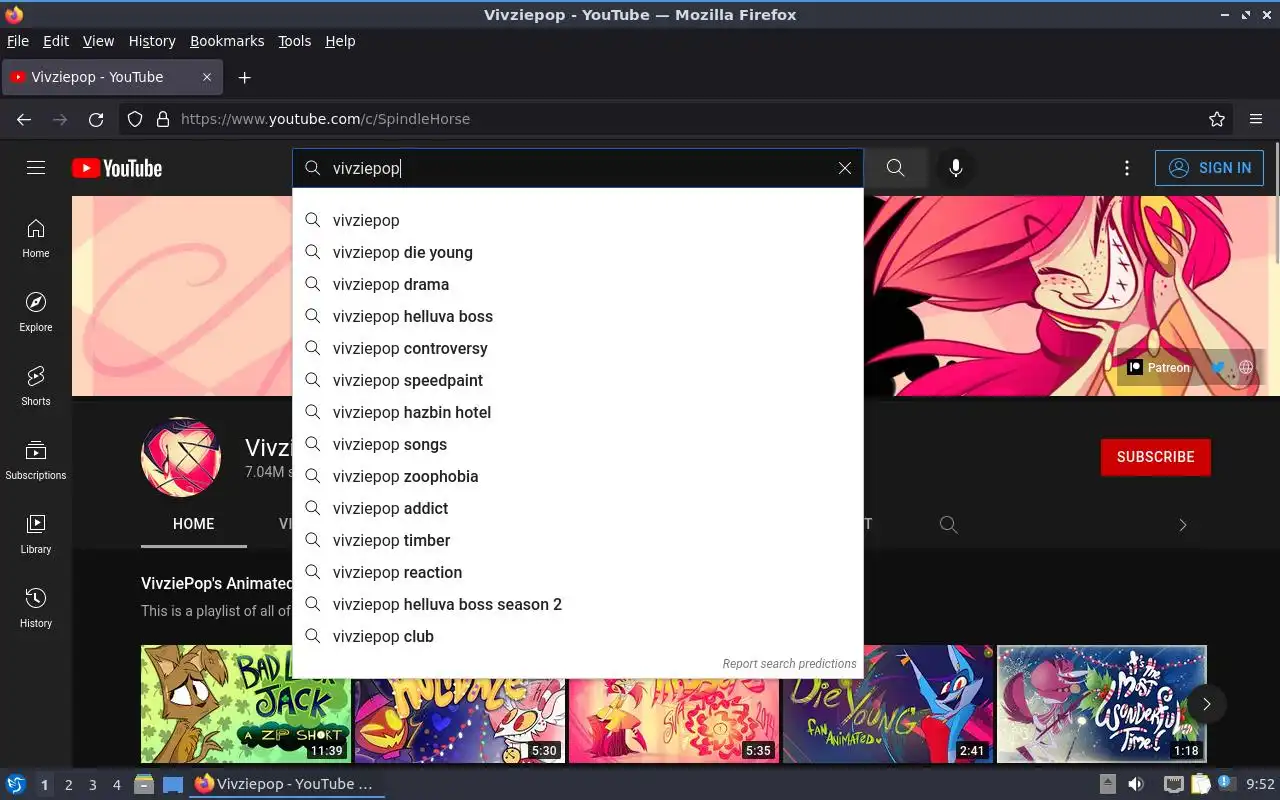1280x800 pixels.
Task: Click the SIGN IN button
Action: 1209,168
